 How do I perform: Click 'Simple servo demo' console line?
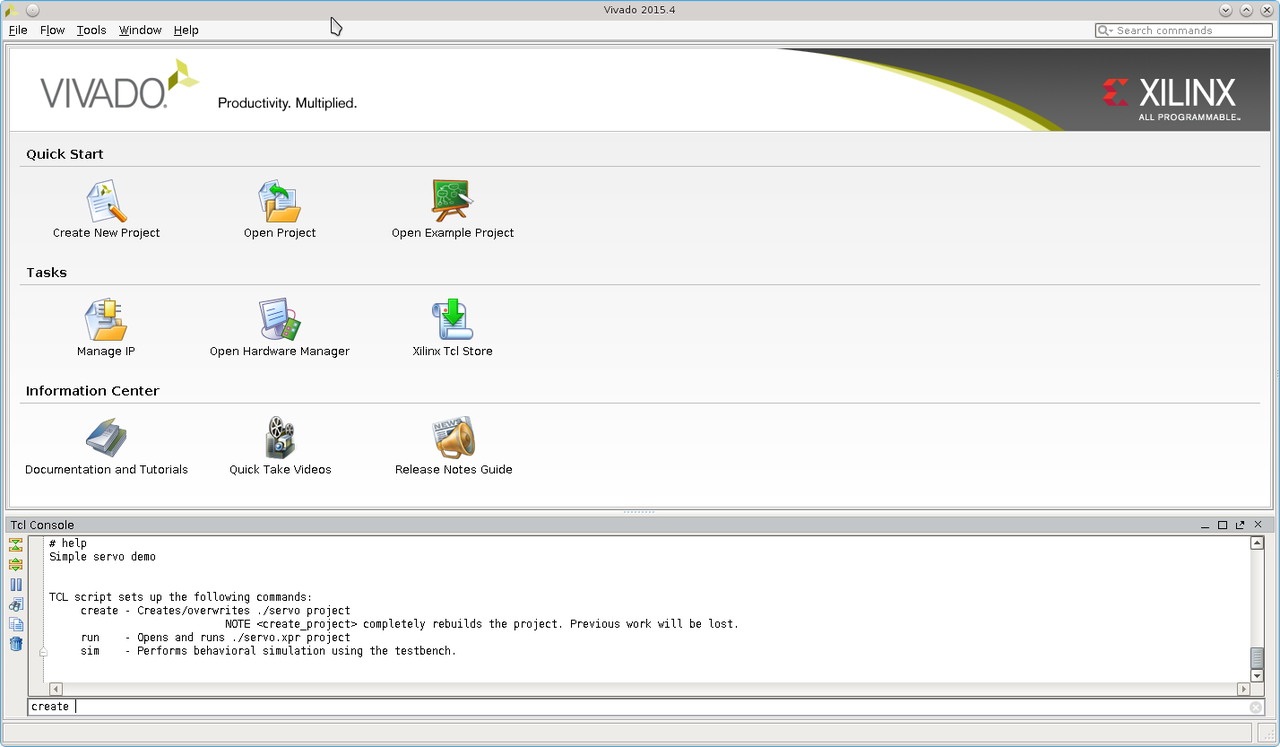(102, 557)
